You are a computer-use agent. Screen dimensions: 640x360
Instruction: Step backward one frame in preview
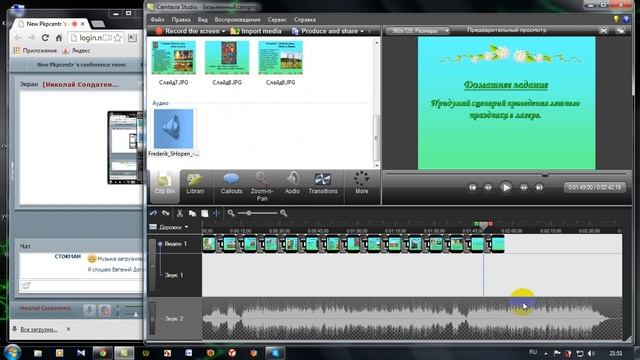click(x=488, y=187)
